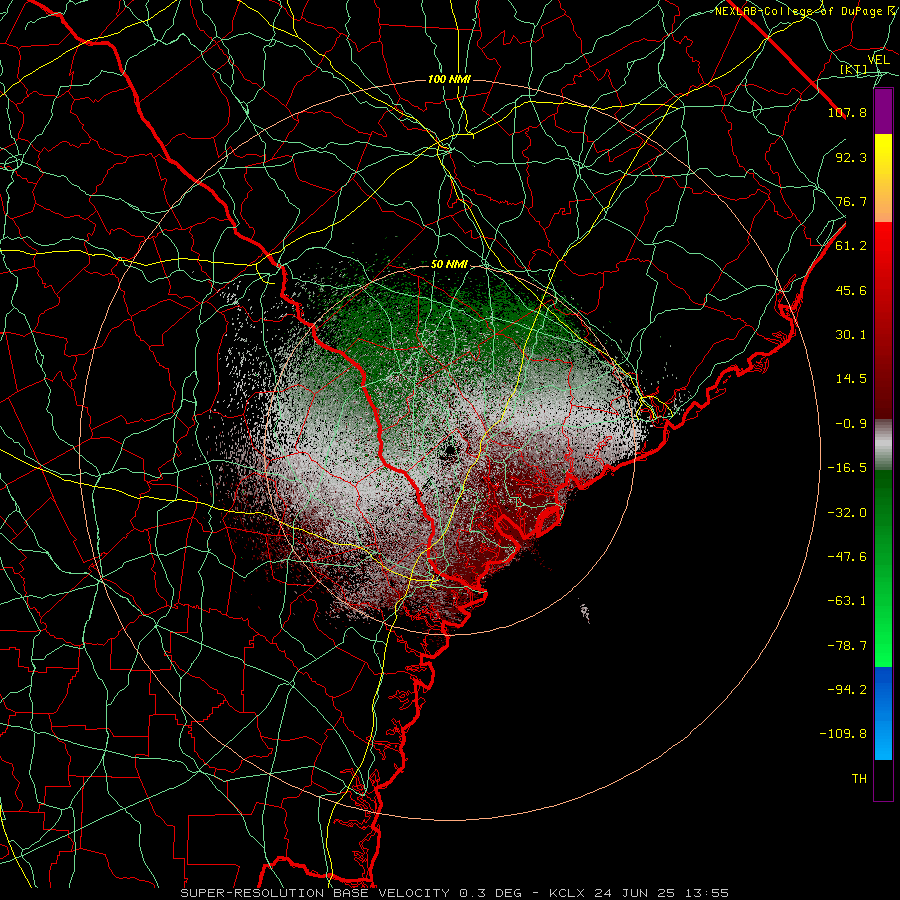Viewport: 900px width, 900px height.
Task: Click the gray near-zero segment of the color bar
Action: tap(883, 445)
